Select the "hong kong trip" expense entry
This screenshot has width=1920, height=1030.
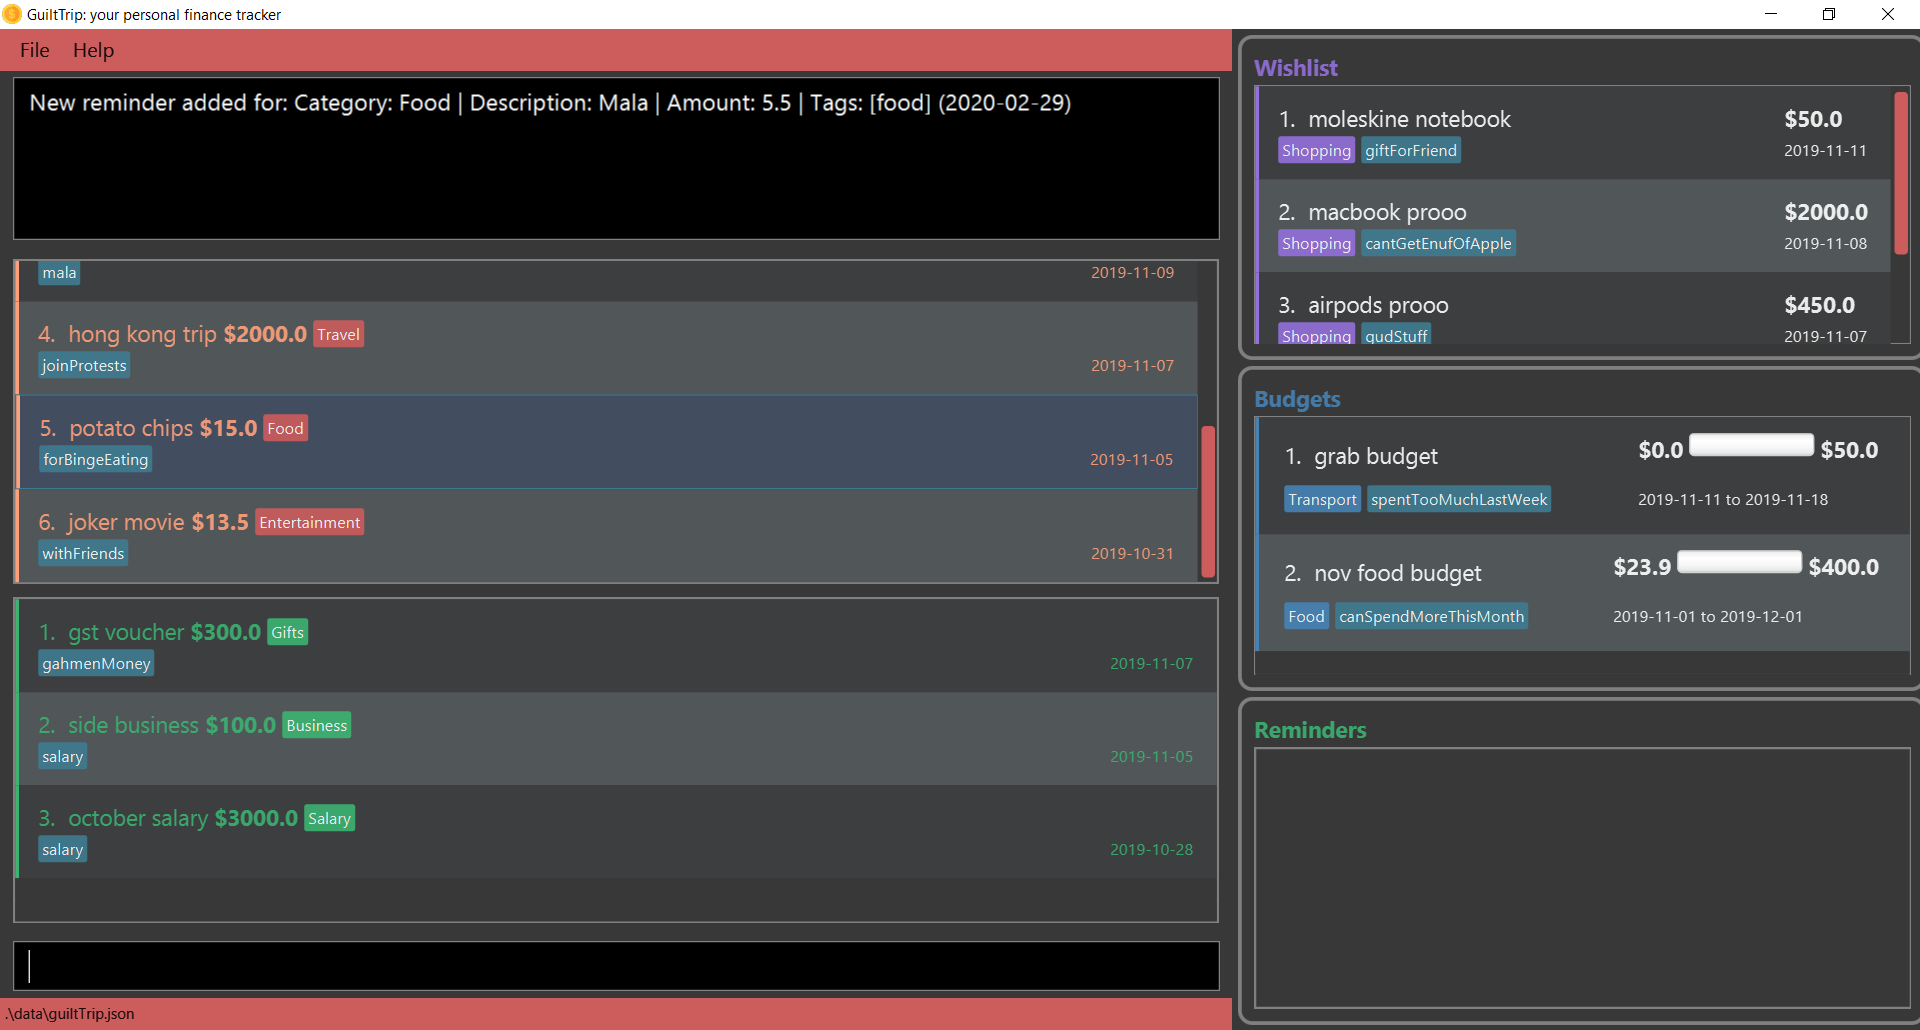pyautogui.click(x=608, y=348)
